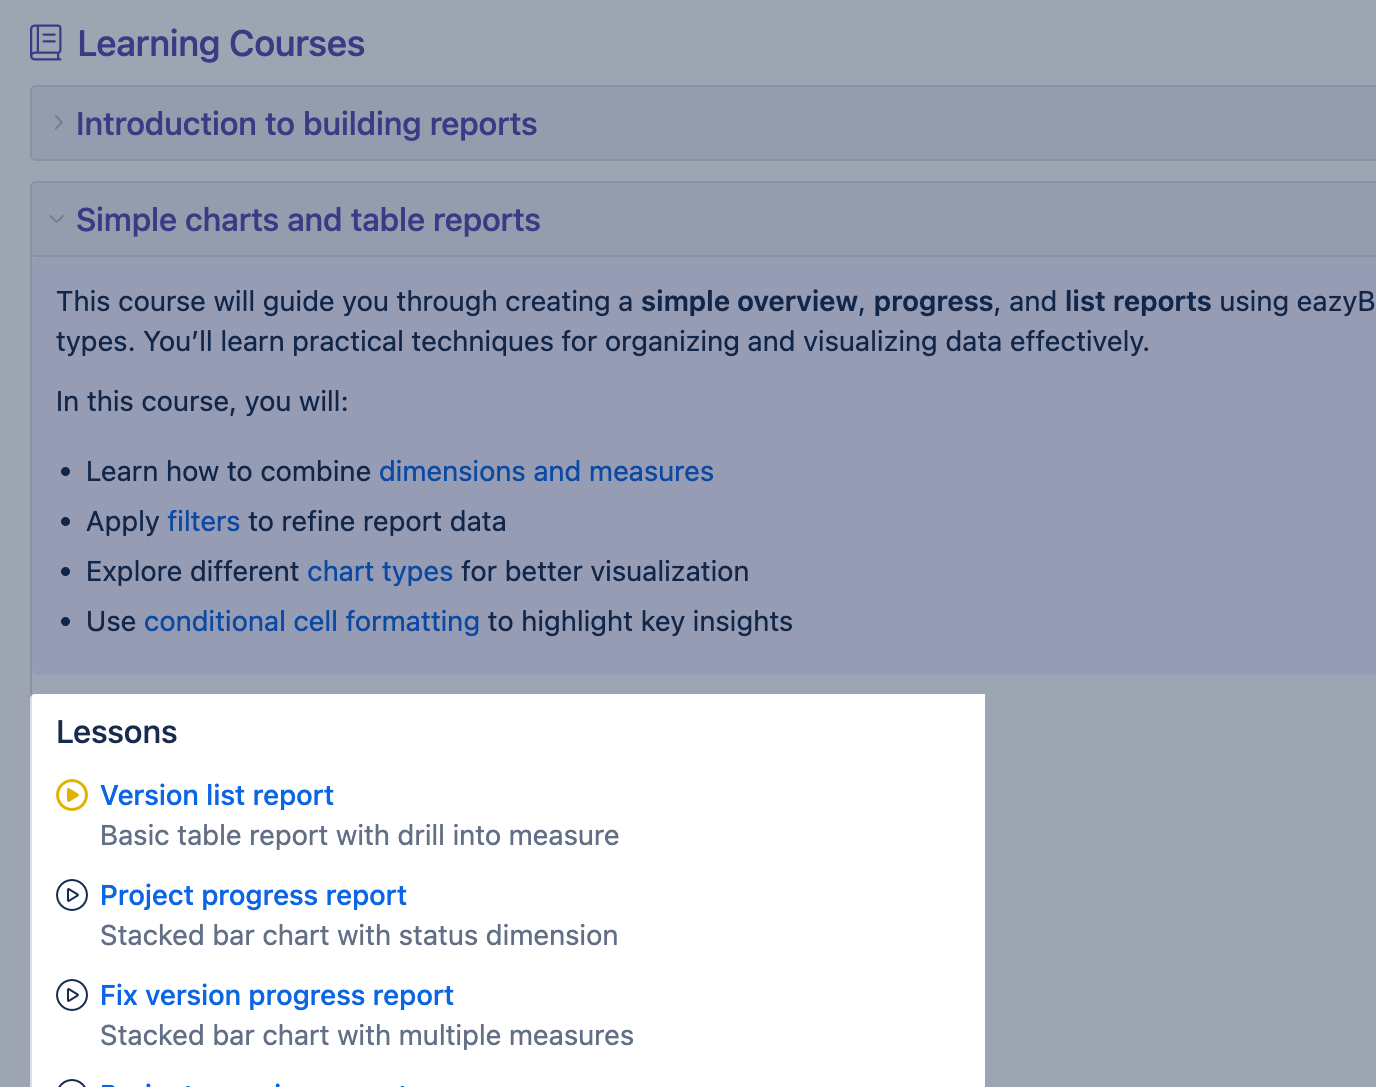
Task: Click the Learning Courses heading text
Action: 221,44
